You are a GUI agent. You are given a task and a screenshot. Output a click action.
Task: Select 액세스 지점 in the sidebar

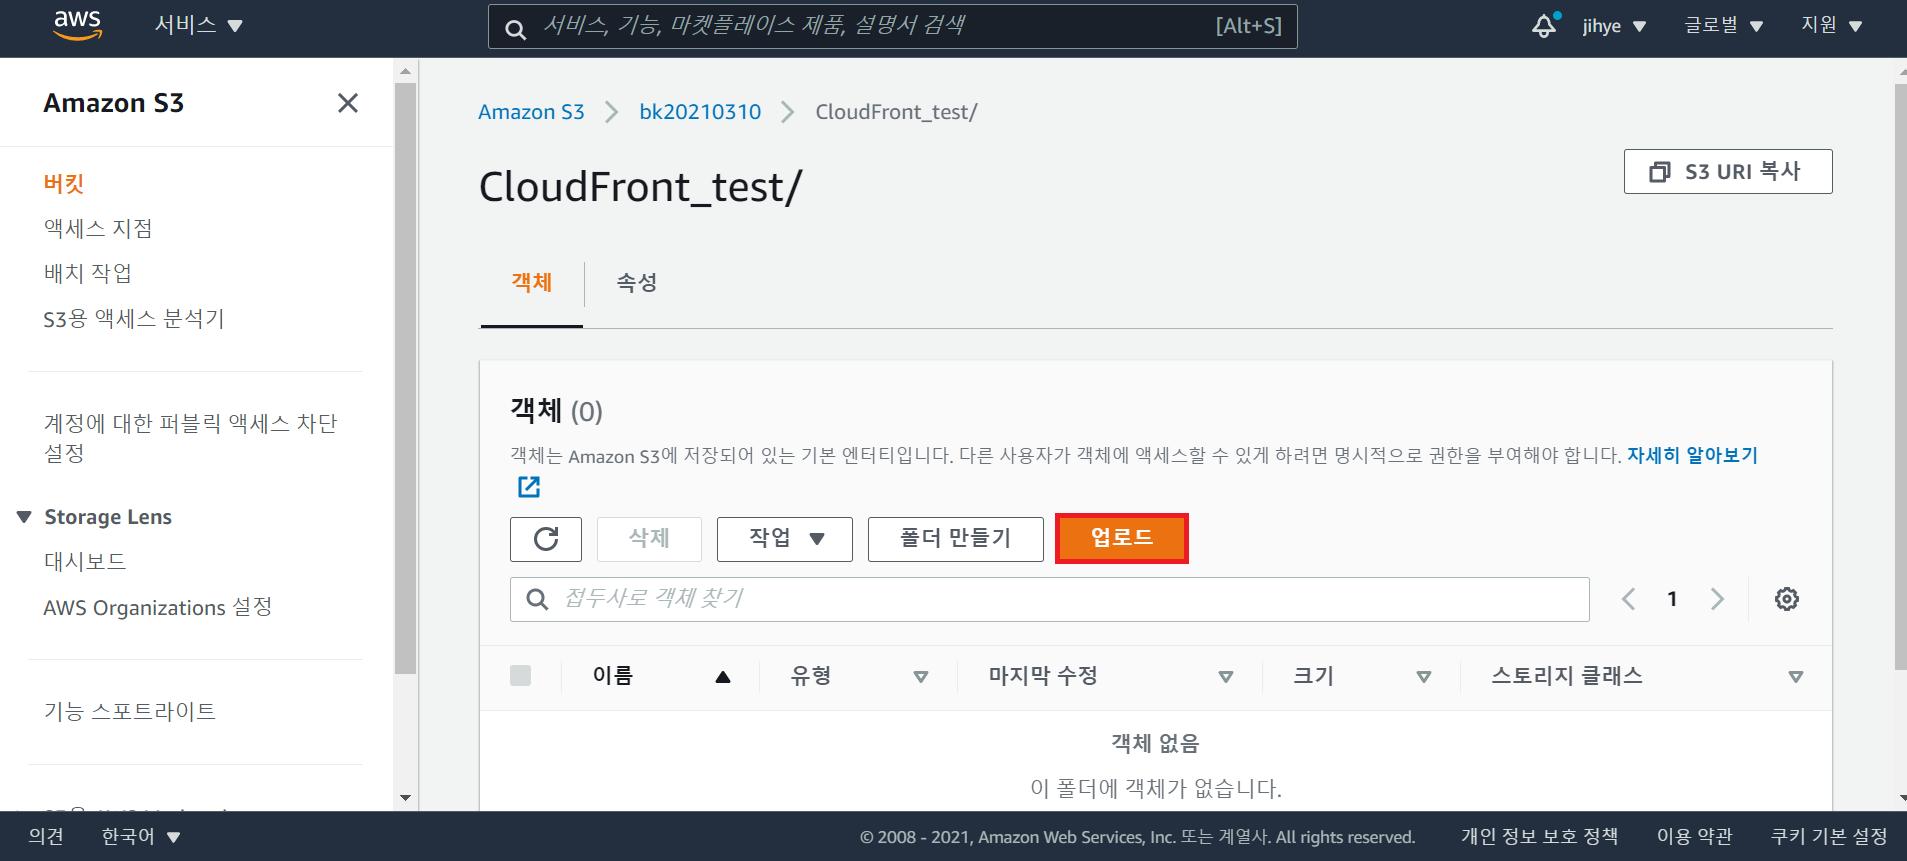(98, 228)
